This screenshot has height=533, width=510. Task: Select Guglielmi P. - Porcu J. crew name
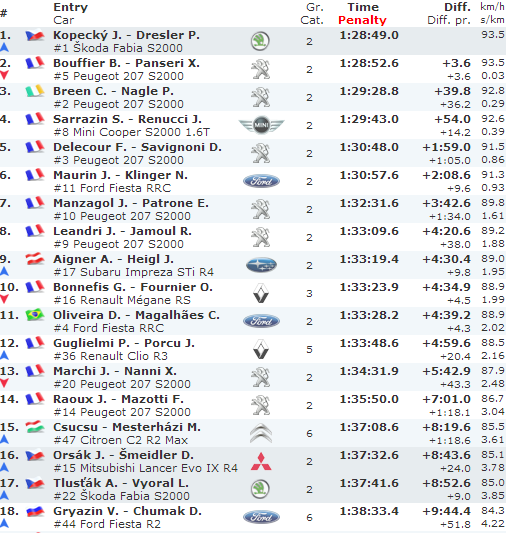click(124, 343)
